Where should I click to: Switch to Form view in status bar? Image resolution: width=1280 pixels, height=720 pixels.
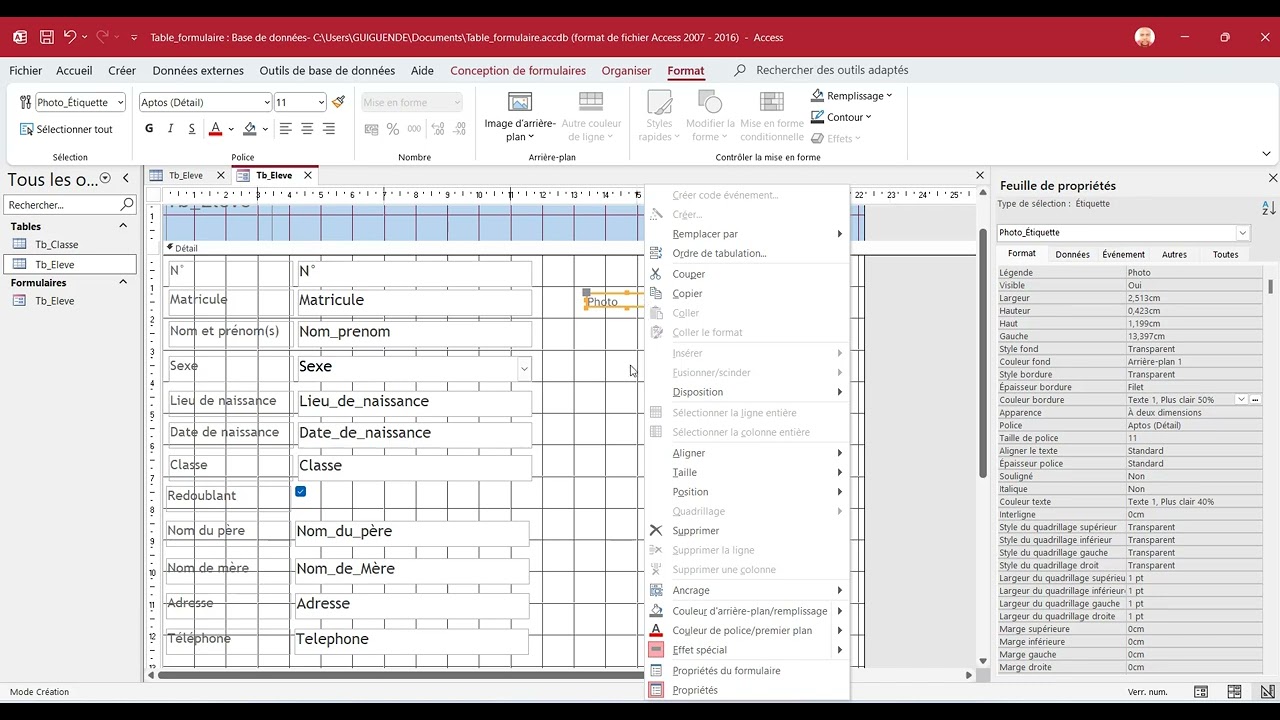[x=1201, y=692]
